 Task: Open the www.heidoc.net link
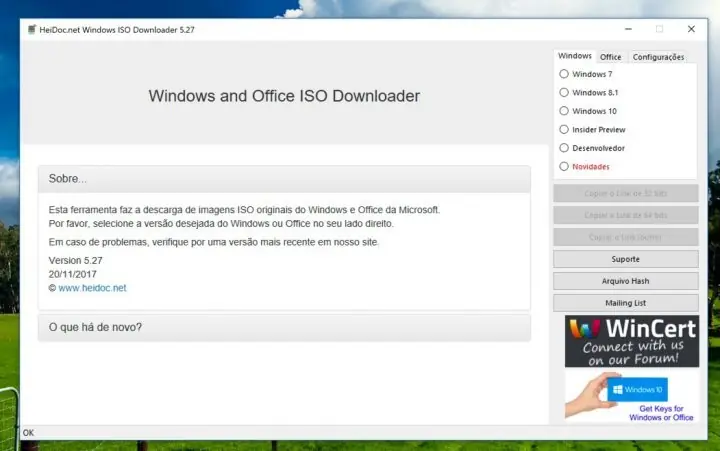tap(92, 288)
